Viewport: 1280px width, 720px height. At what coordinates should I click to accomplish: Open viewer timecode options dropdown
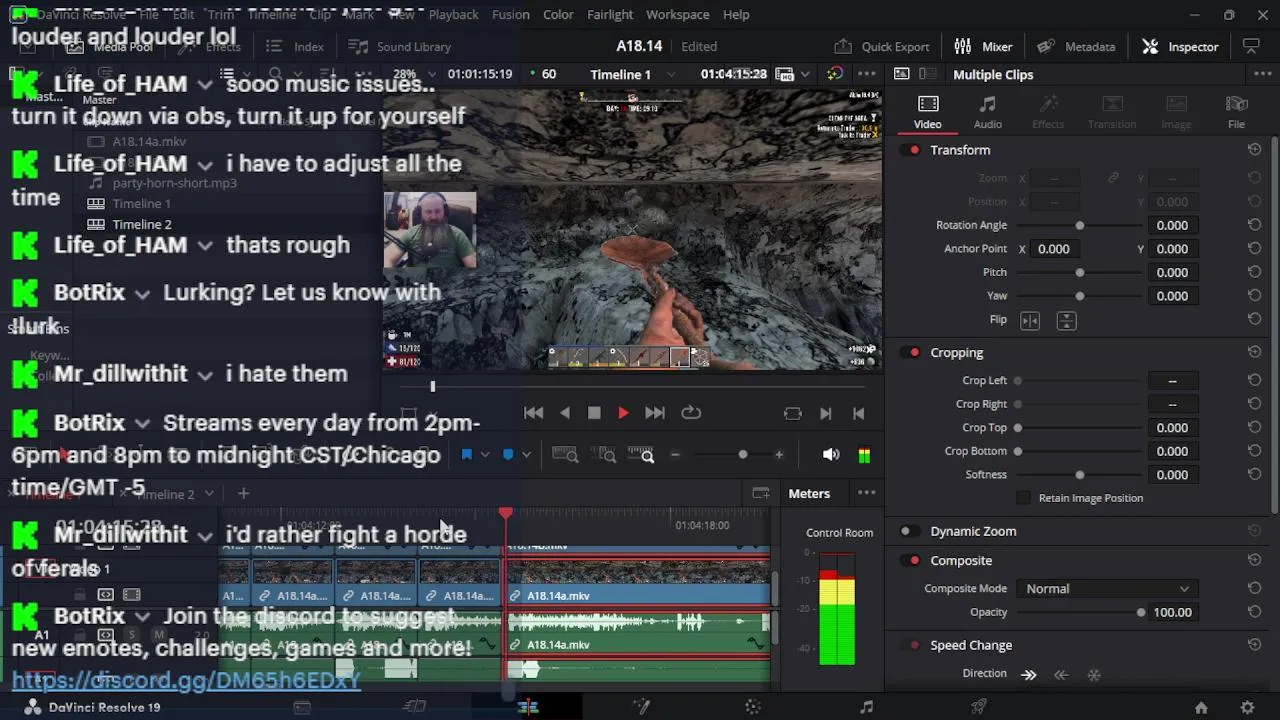[806, 75]
